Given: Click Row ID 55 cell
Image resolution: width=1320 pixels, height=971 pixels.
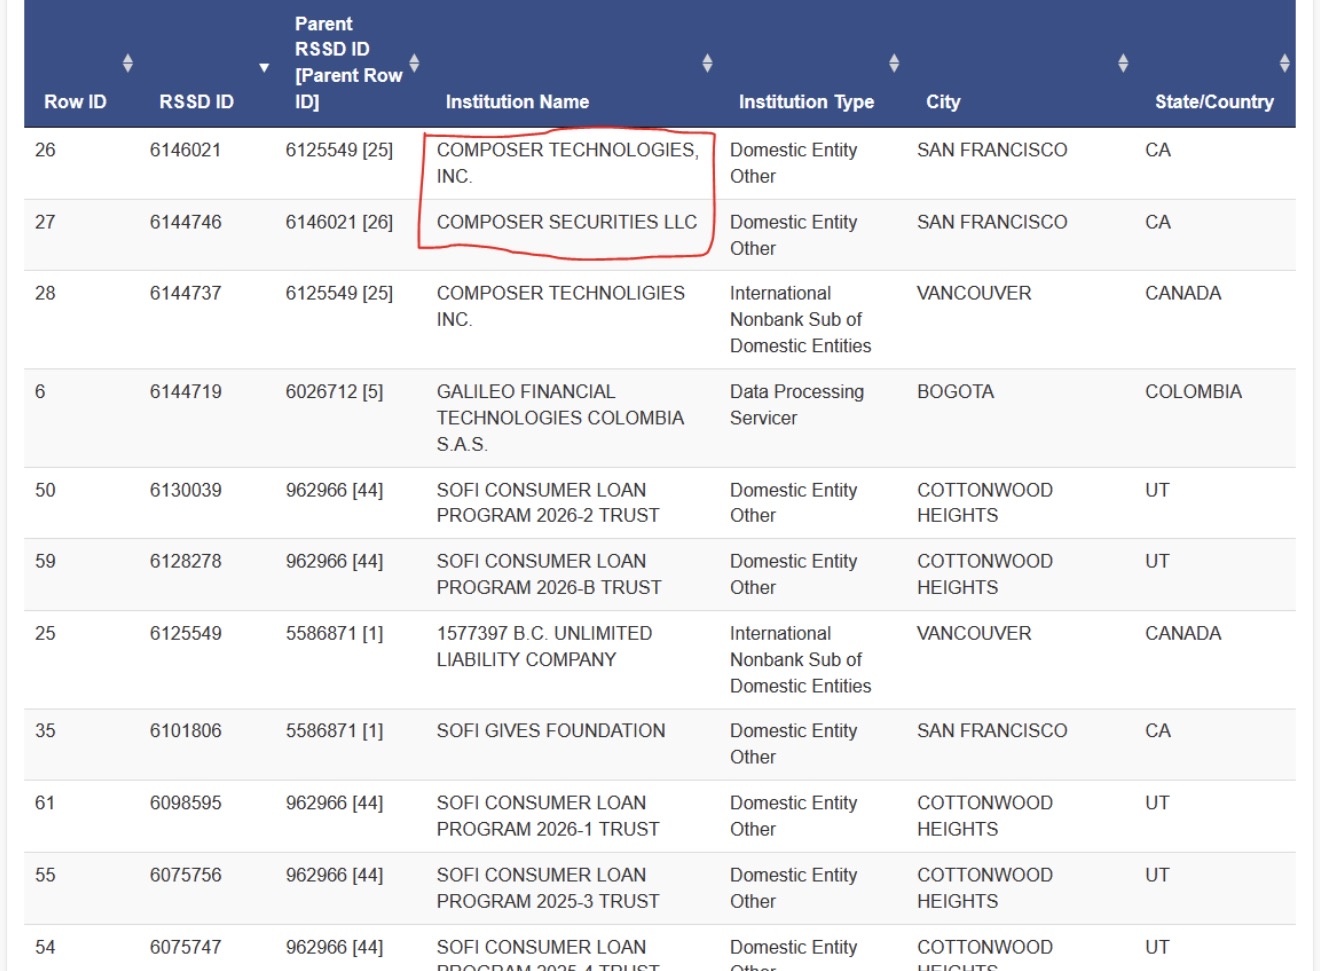Looking at the screenshot, I should coord(45,875).
